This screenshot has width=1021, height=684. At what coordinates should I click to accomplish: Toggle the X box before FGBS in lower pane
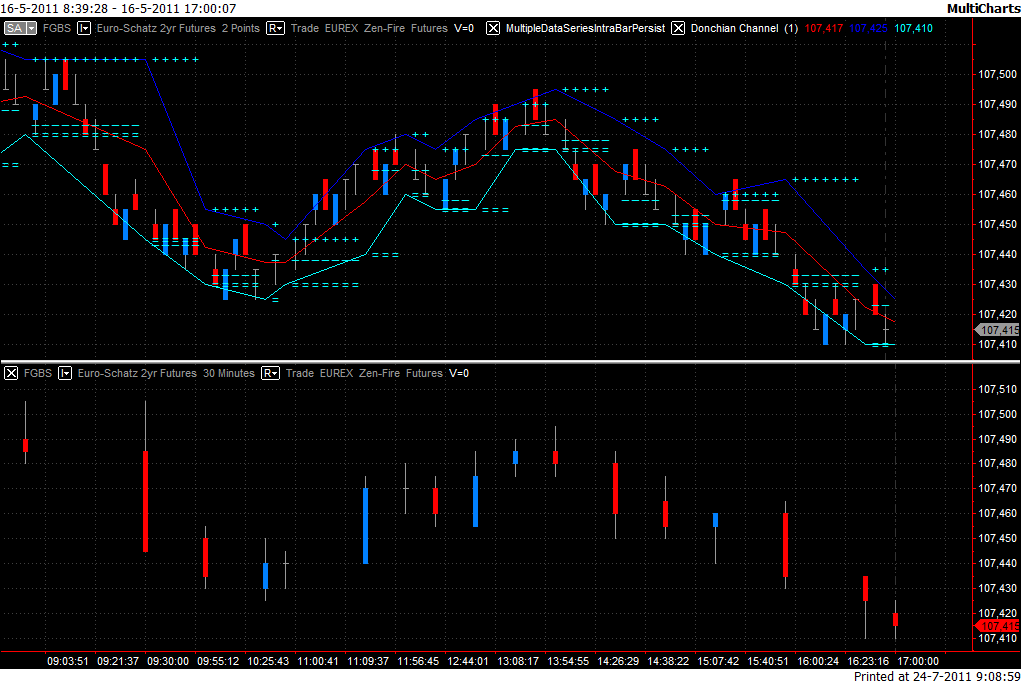11,373
